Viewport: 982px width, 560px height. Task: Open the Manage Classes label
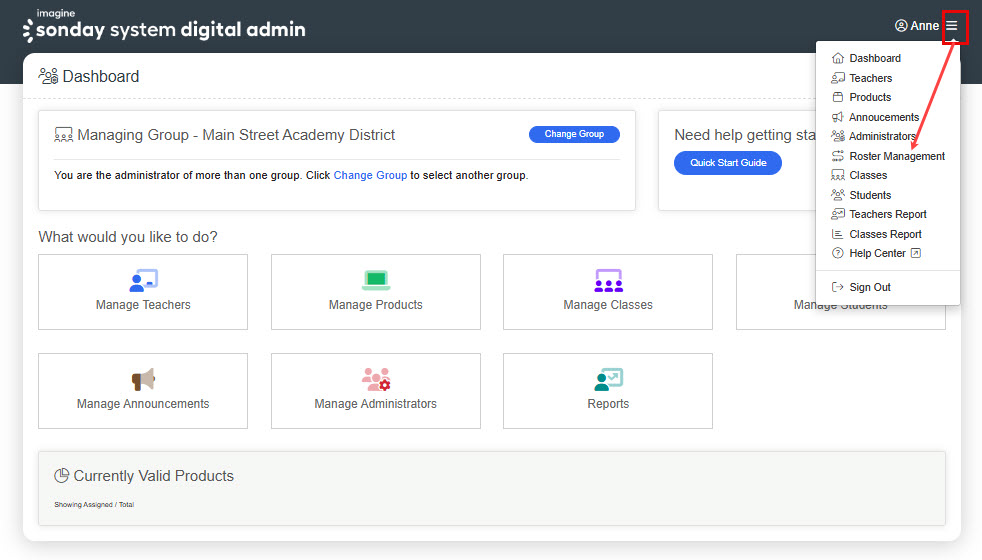point(608,305)
